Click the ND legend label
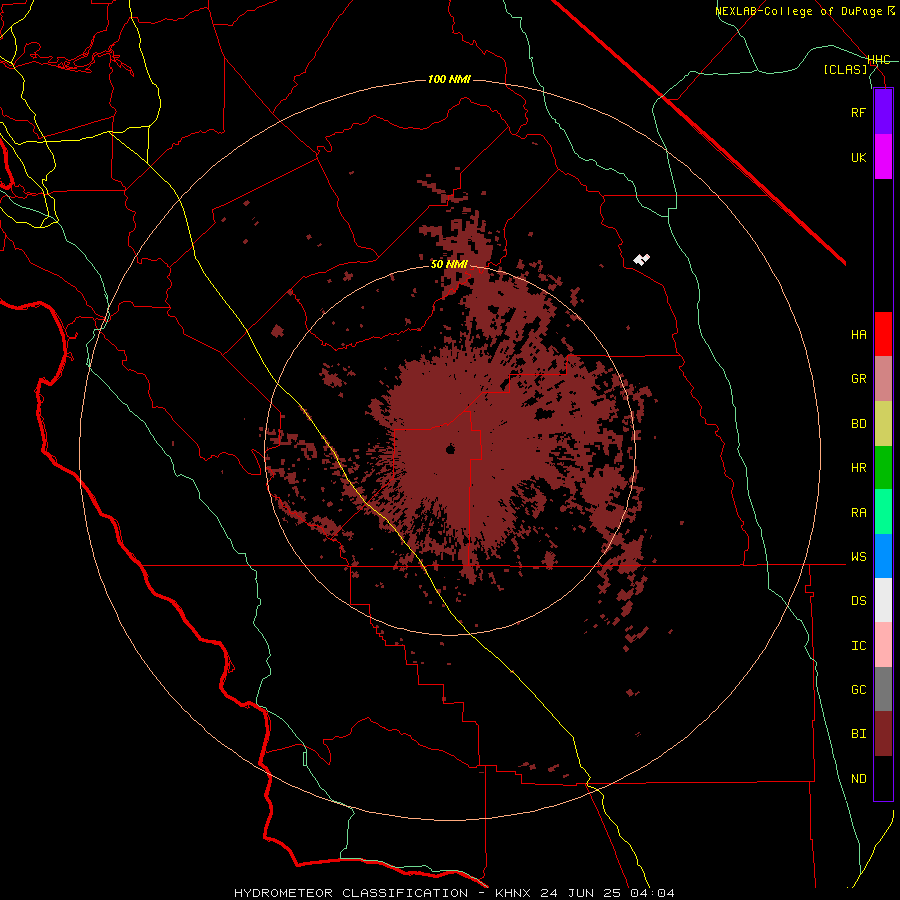 click(858, 779)
